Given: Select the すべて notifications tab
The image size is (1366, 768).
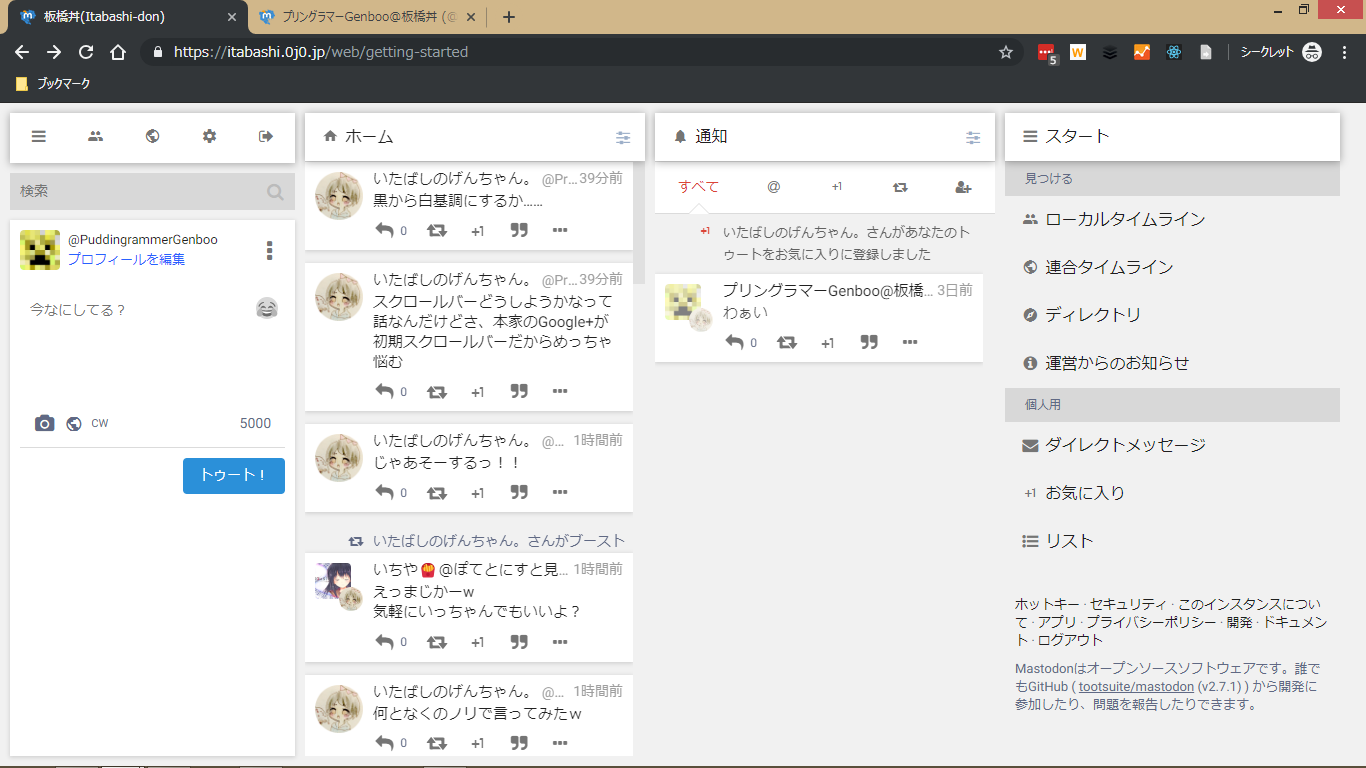Looking at the screenshot, I should click(x=698, y=187).
